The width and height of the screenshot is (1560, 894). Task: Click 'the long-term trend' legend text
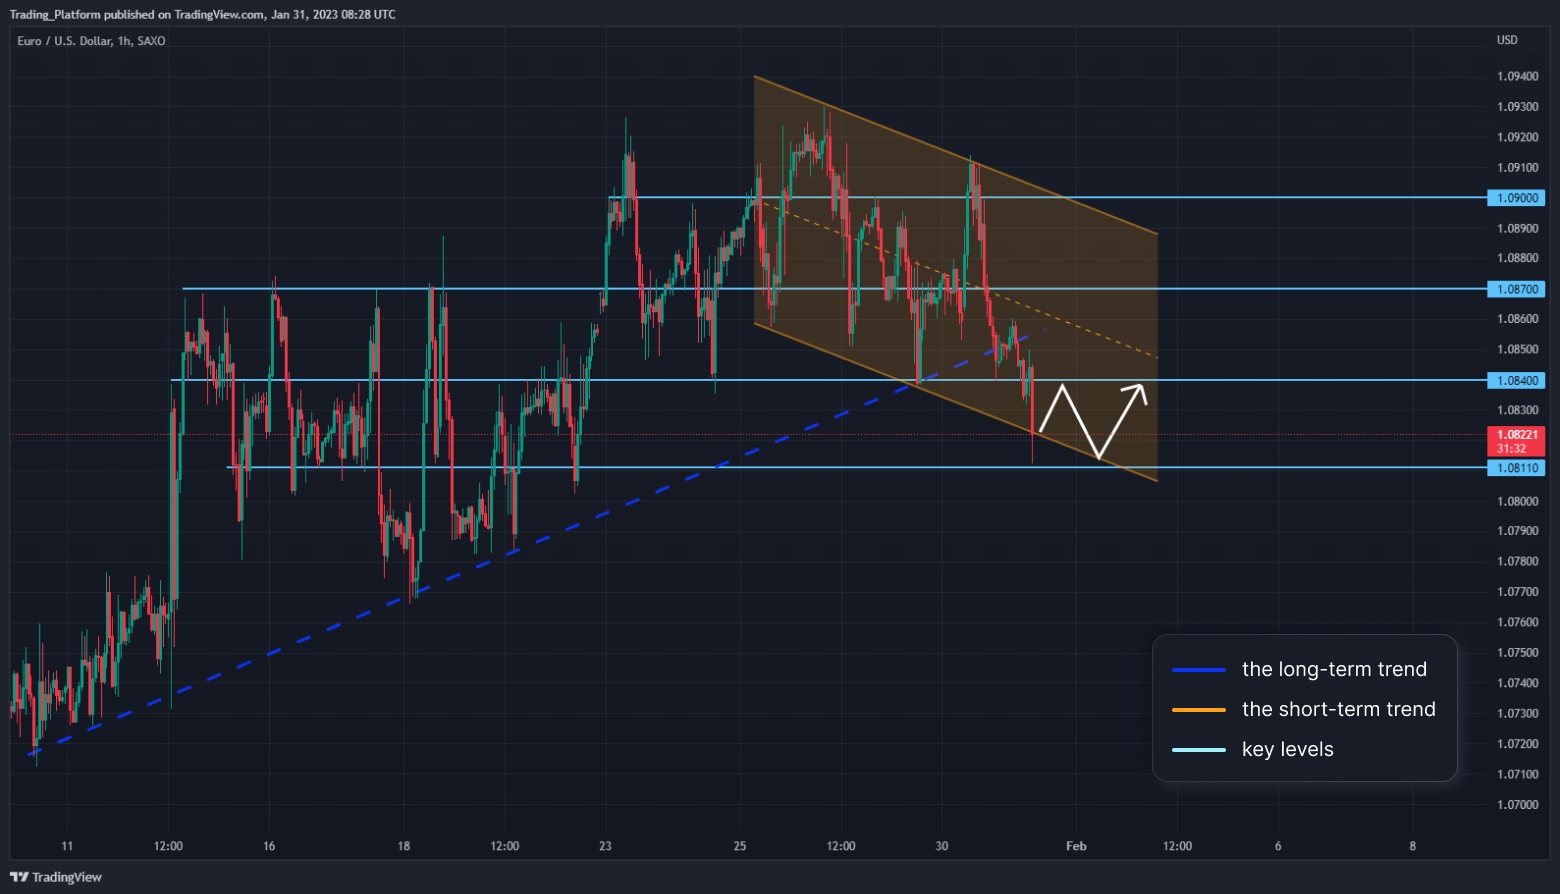point(1334,669)
